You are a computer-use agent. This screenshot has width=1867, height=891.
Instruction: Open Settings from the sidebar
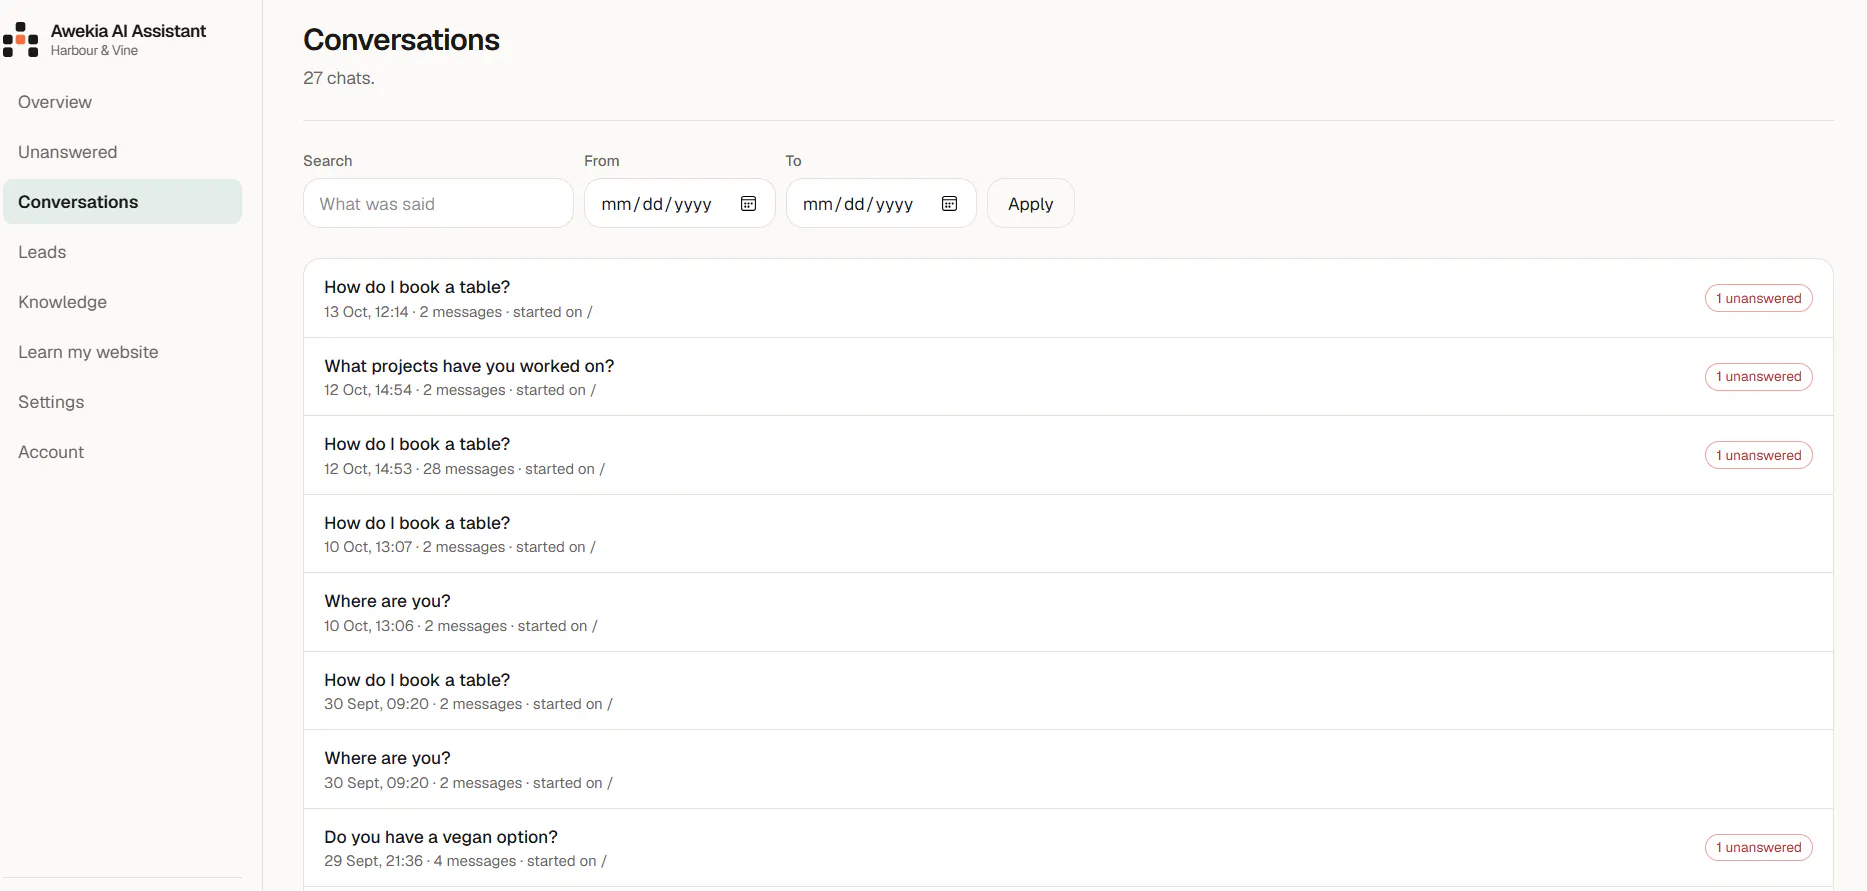click(123, 402)
